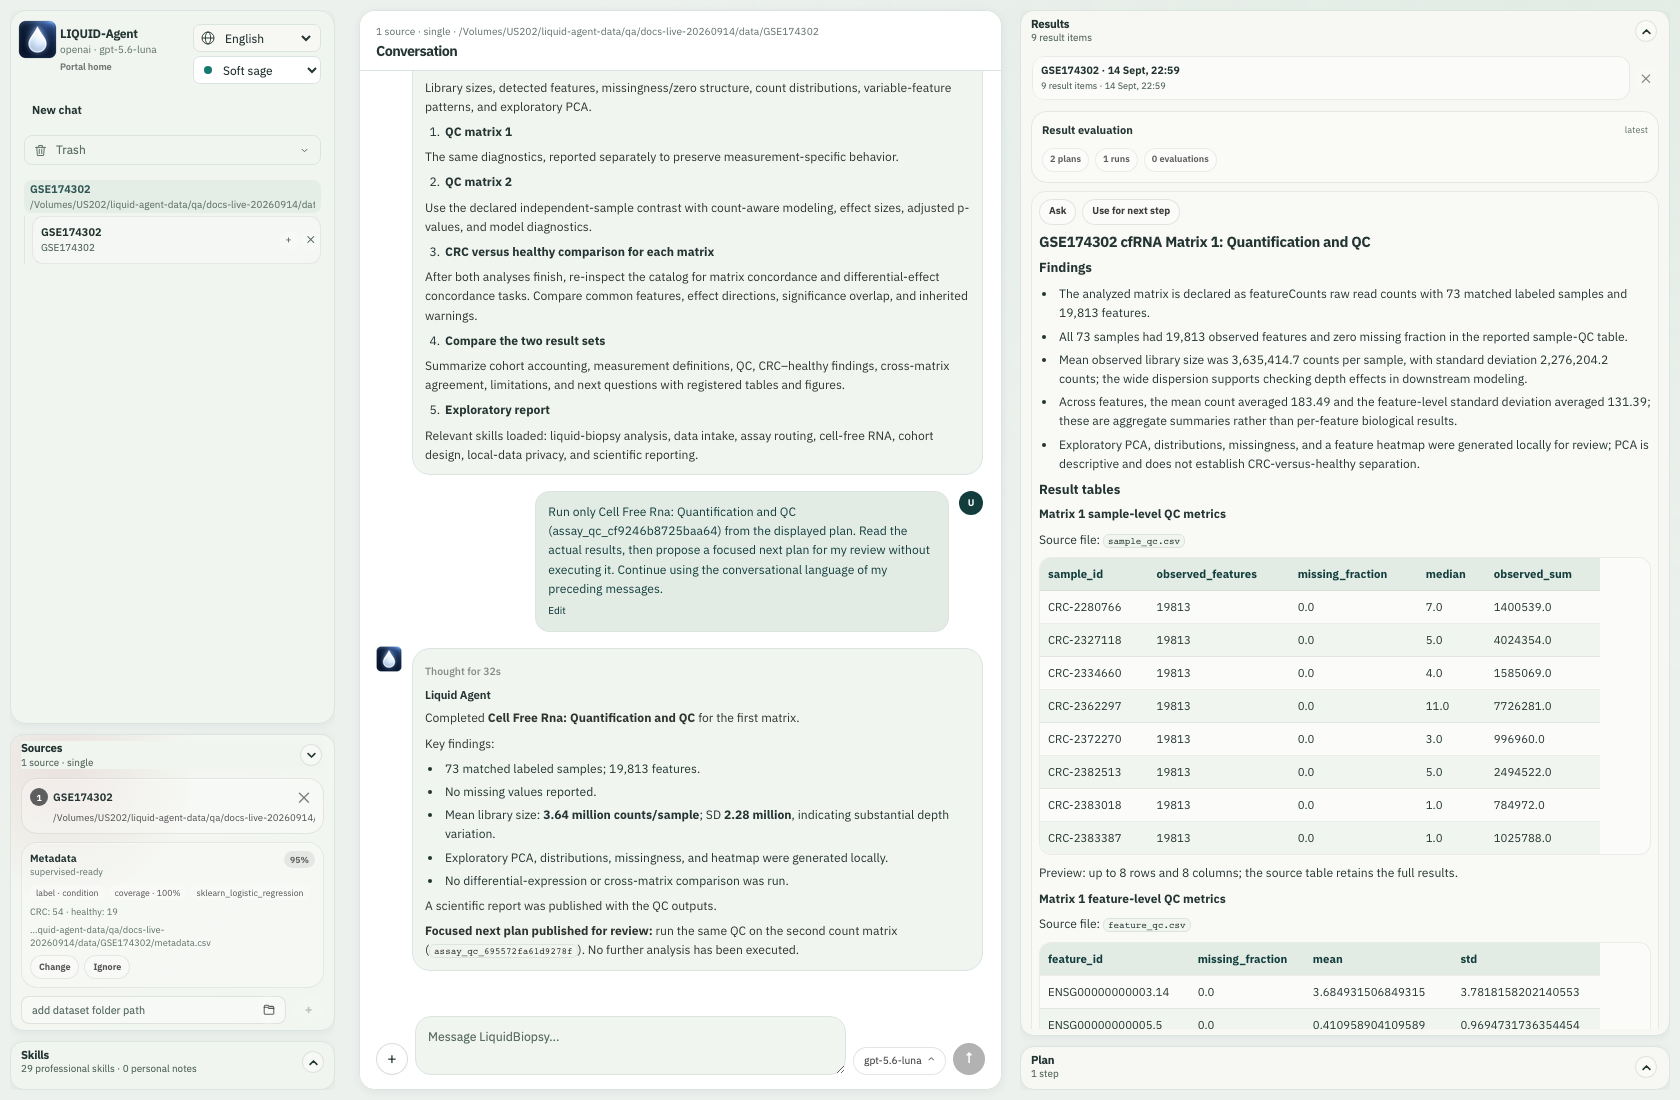Send message with the up-arrow button
Image resolution: width=1680 pixels, height=1100 pixels.
coord(969,1059)
